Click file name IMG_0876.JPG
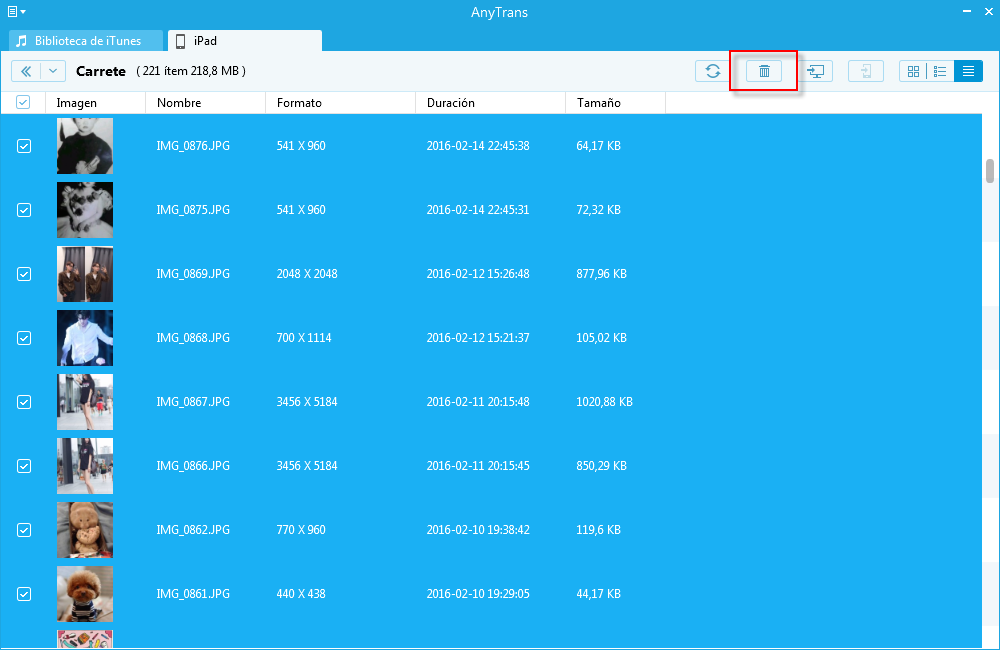The image size is (1000, 650). click(193, 146)
